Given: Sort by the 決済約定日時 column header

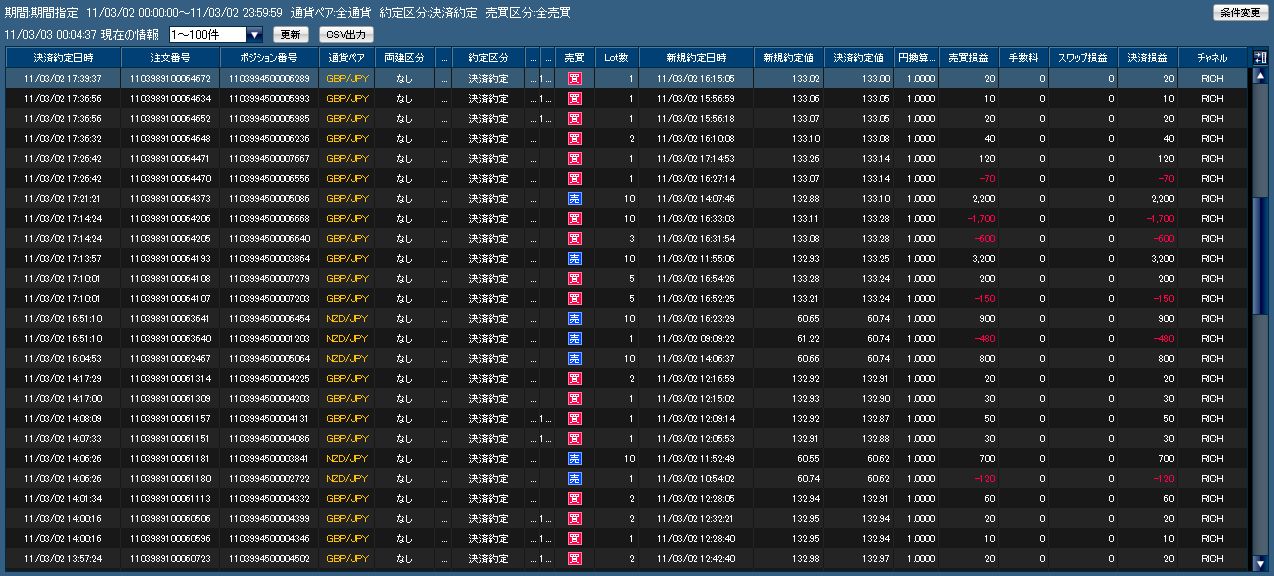Looking at the screenshot, I should tap(63, 58).
